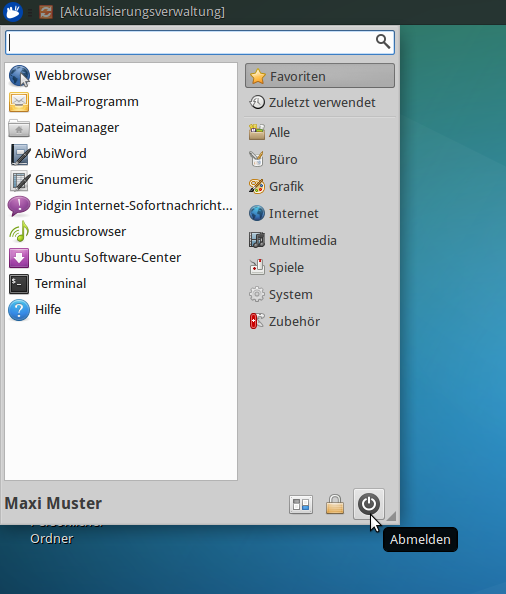Click the Aktualisierungsverwaltung taskbar icon

[x=46, y=12]
